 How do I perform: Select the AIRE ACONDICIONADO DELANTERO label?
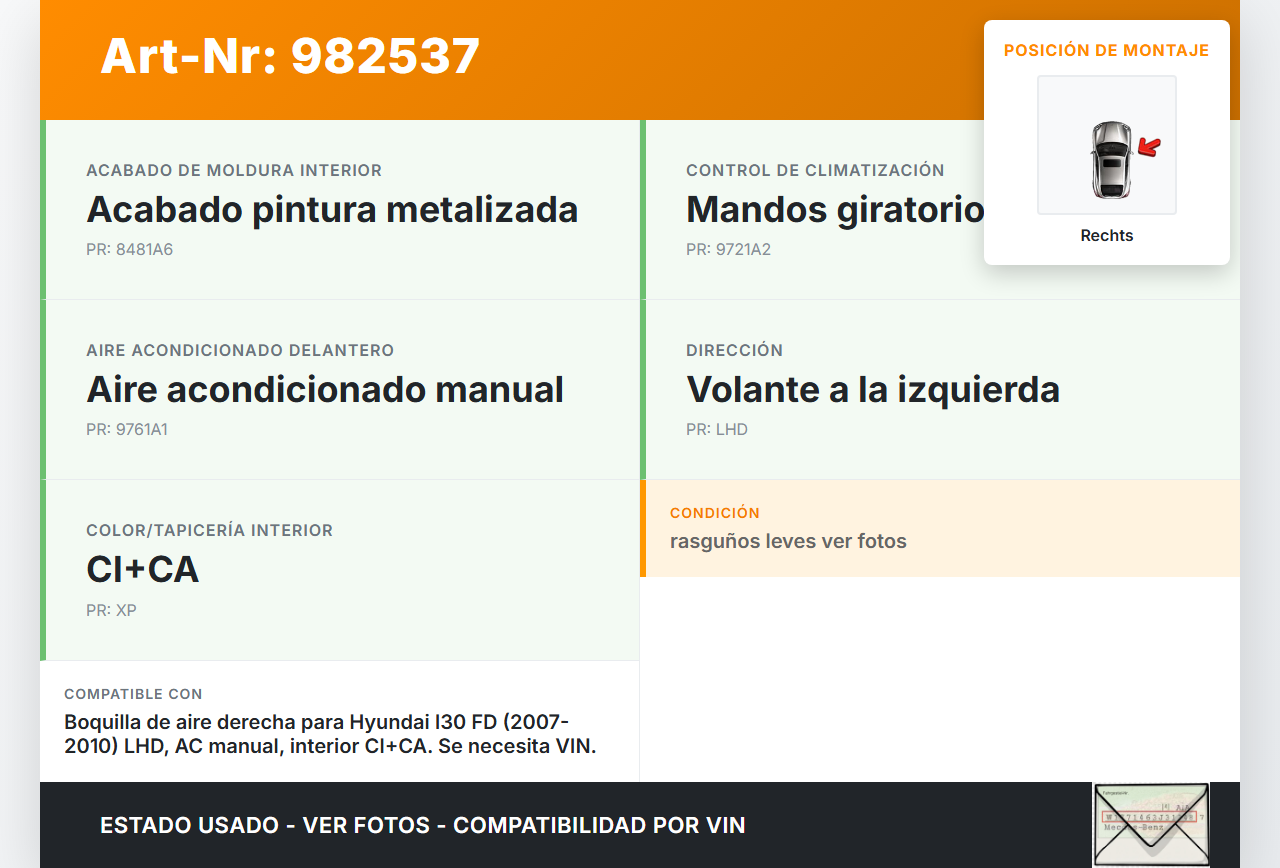(x=240, y=351)
